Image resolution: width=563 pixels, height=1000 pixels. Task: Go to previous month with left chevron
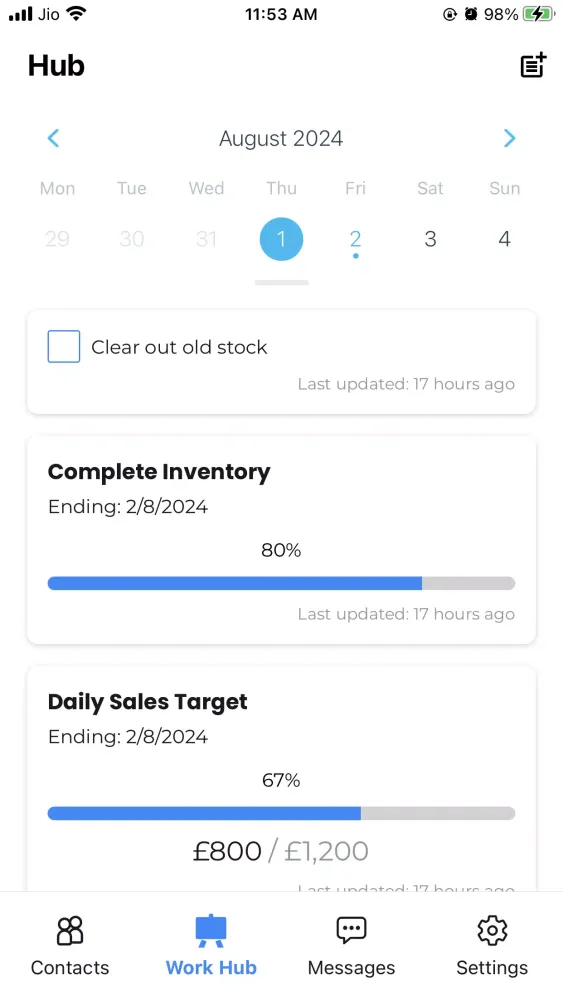pos(54,138)
